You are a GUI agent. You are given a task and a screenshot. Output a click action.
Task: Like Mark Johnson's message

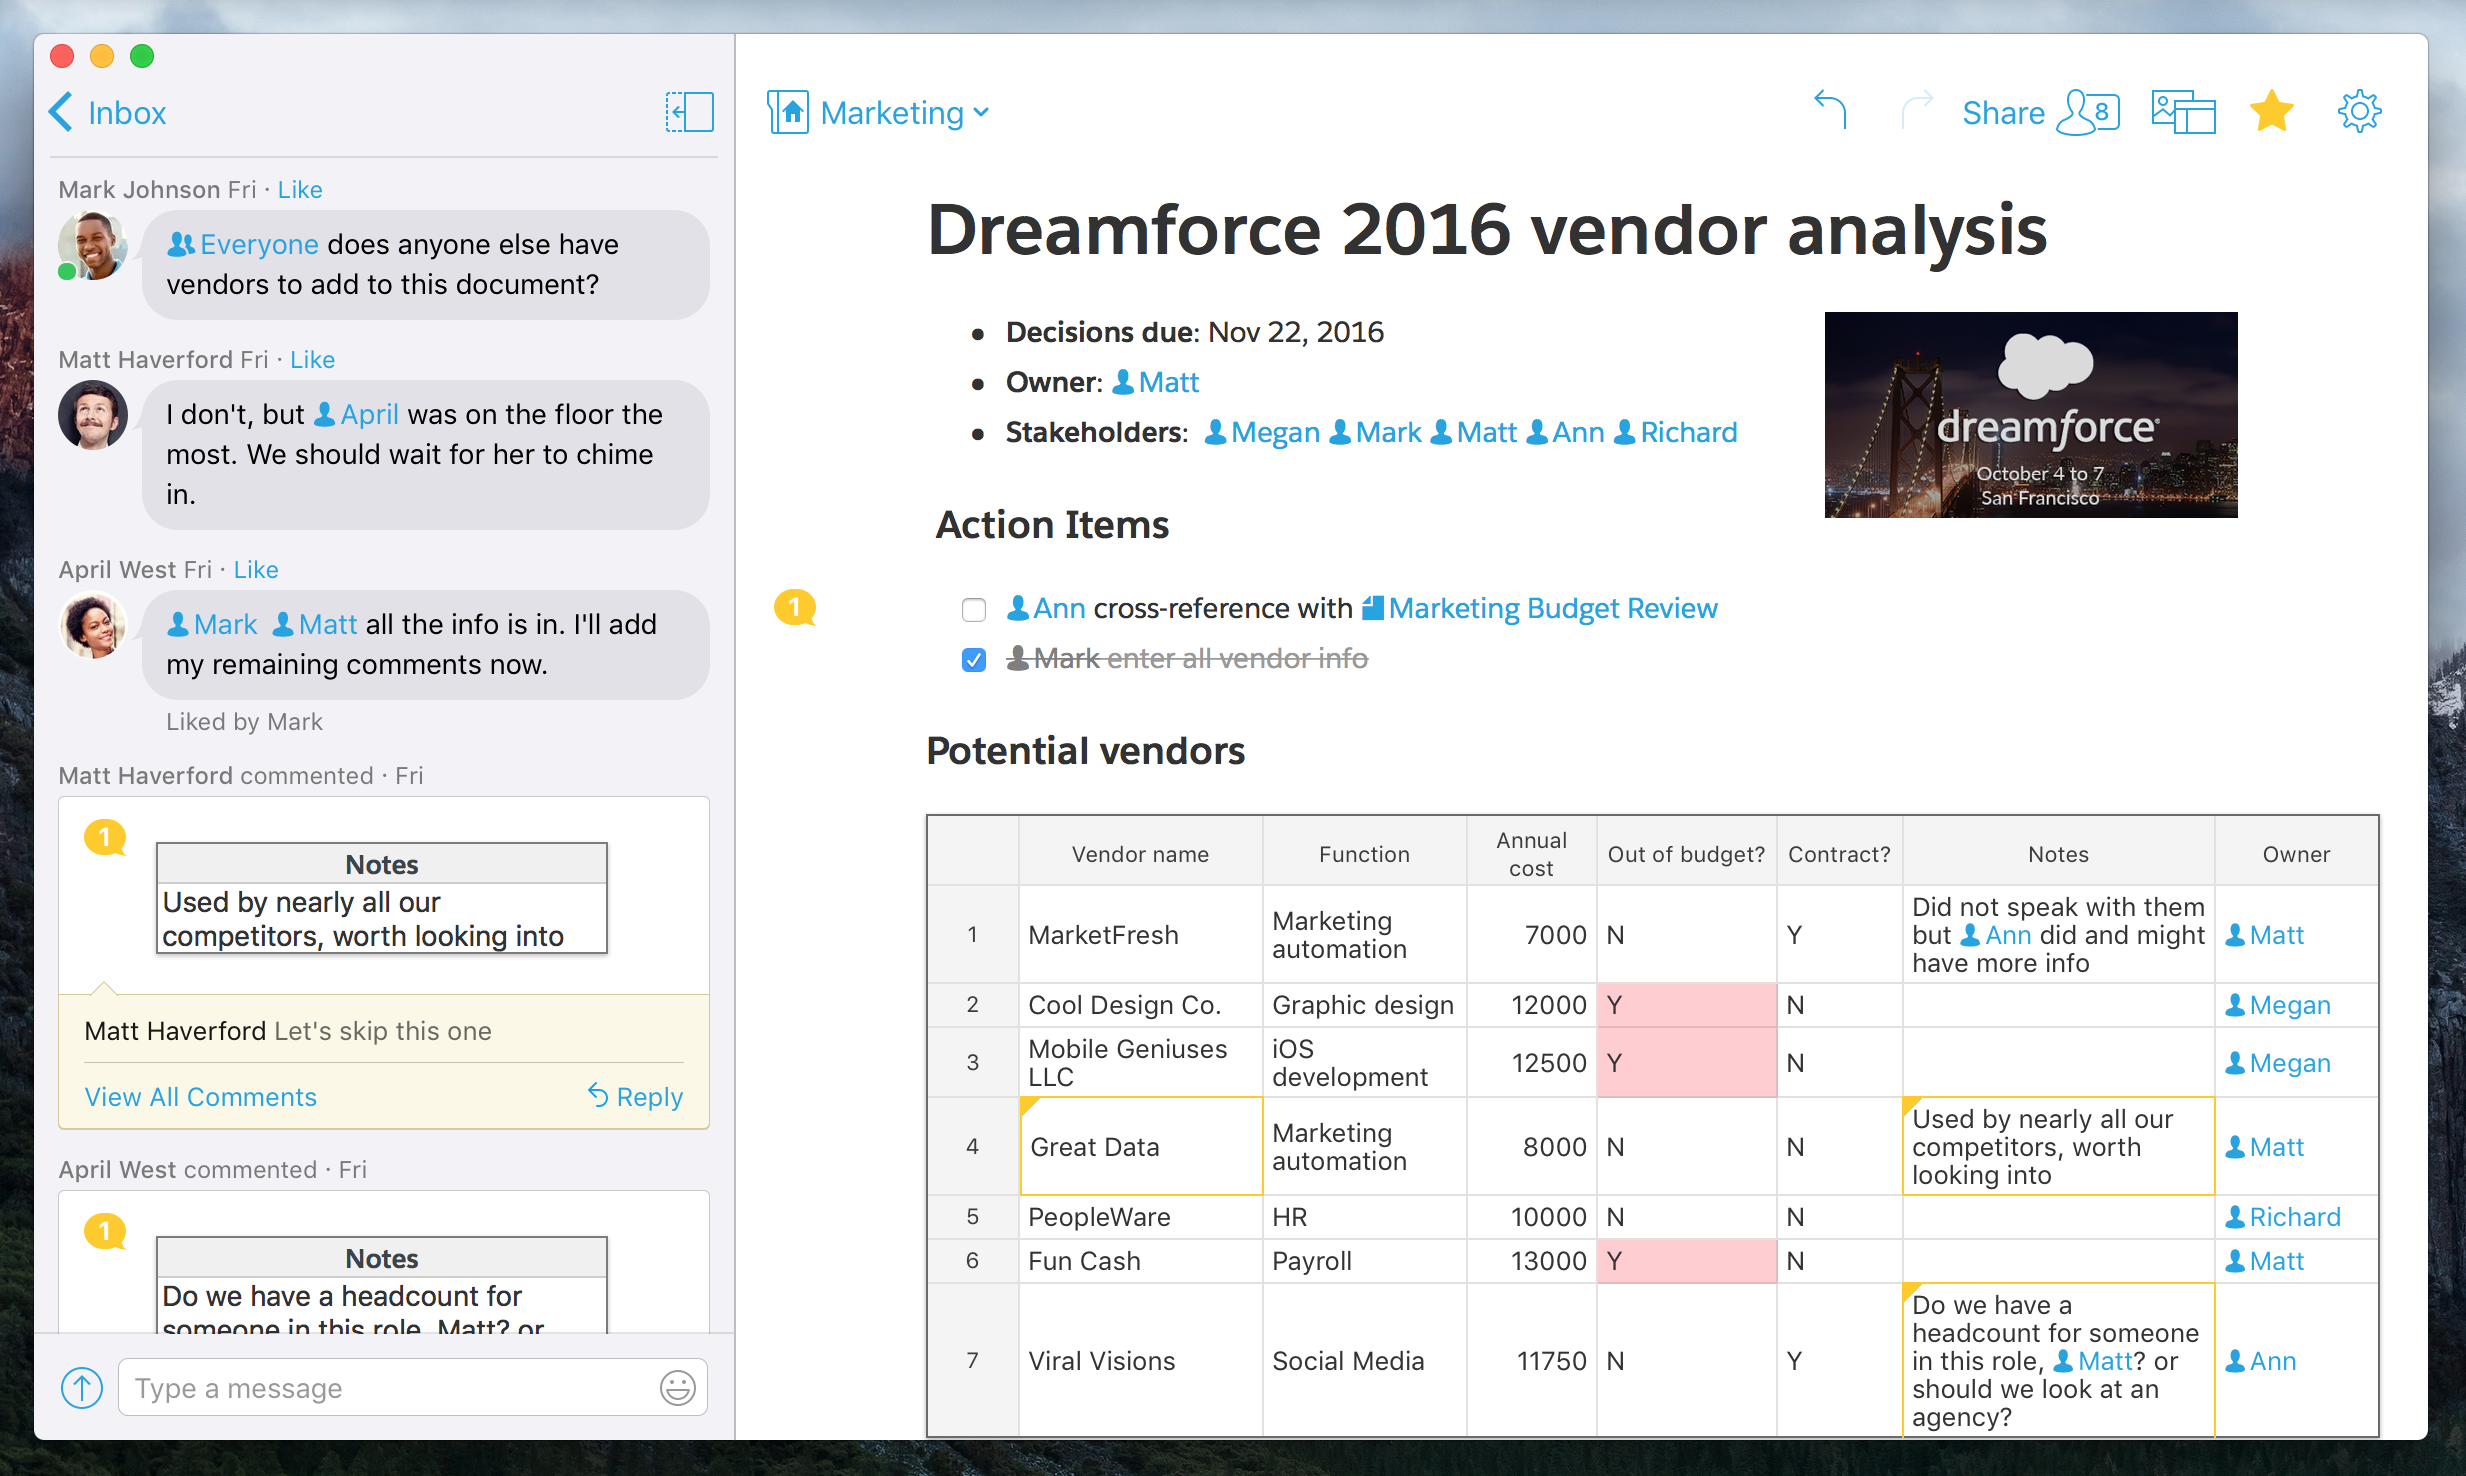pyautogui.click(x=300, y=190)
